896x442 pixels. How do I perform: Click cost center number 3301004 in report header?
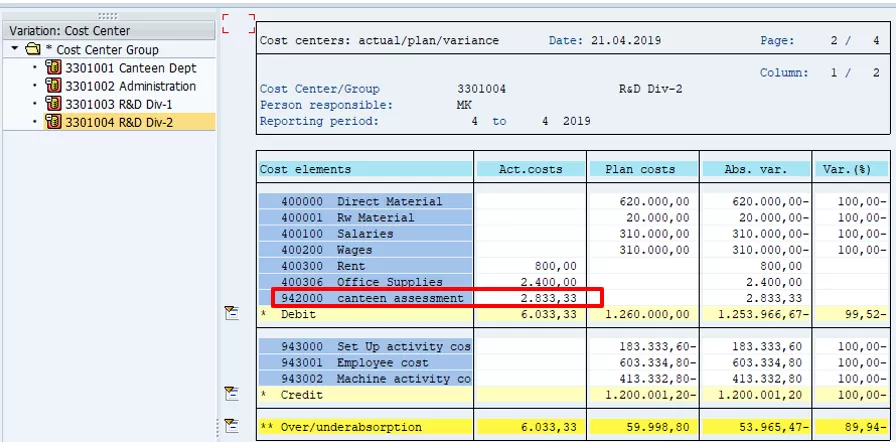coord(481,89)
